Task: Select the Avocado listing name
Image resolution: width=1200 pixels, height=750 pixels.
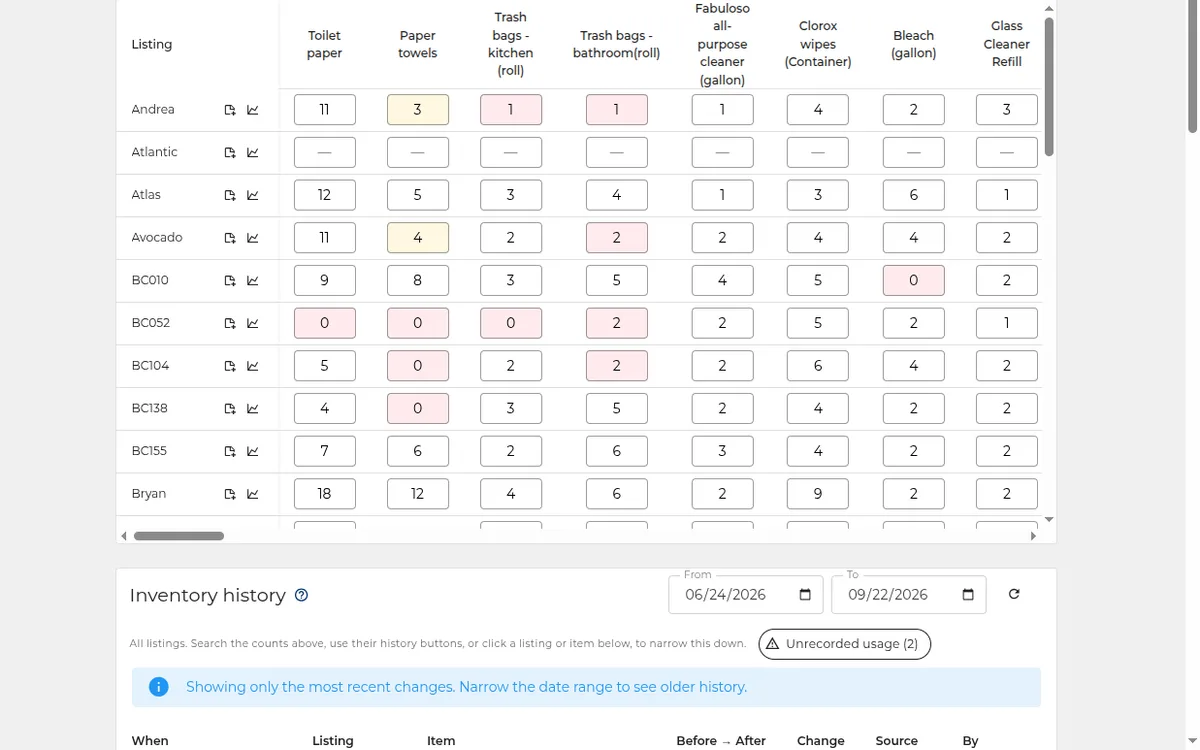Action: tap(157, 238)
